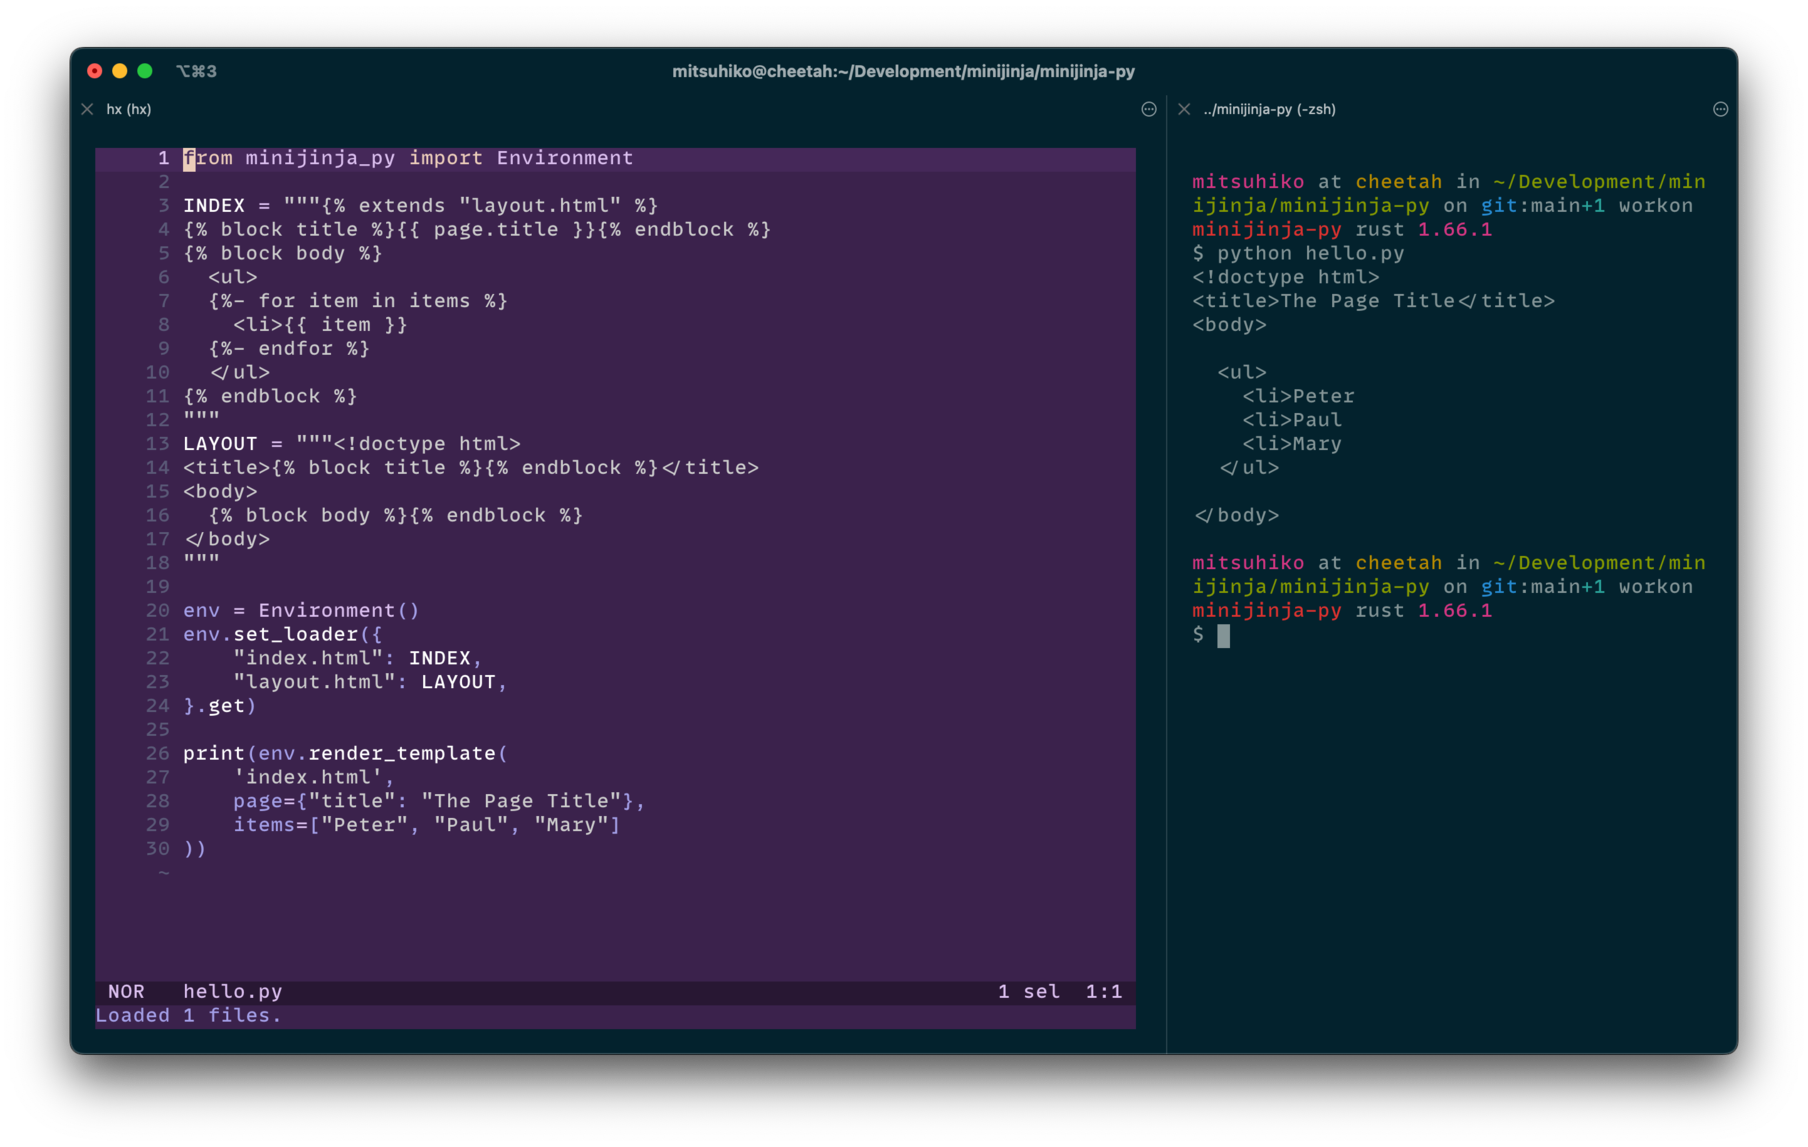Focus the hx (hx) pane title

129,109
